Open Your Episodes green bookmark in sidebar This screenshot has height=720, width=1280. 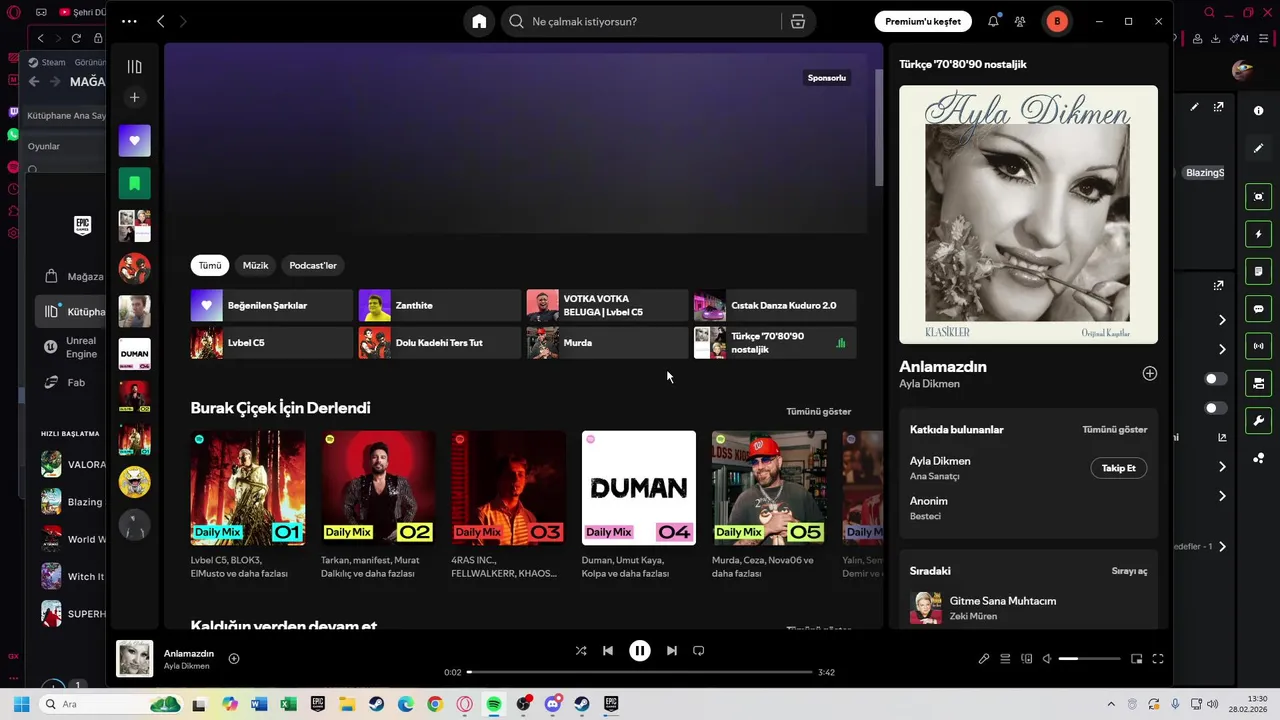134,184
